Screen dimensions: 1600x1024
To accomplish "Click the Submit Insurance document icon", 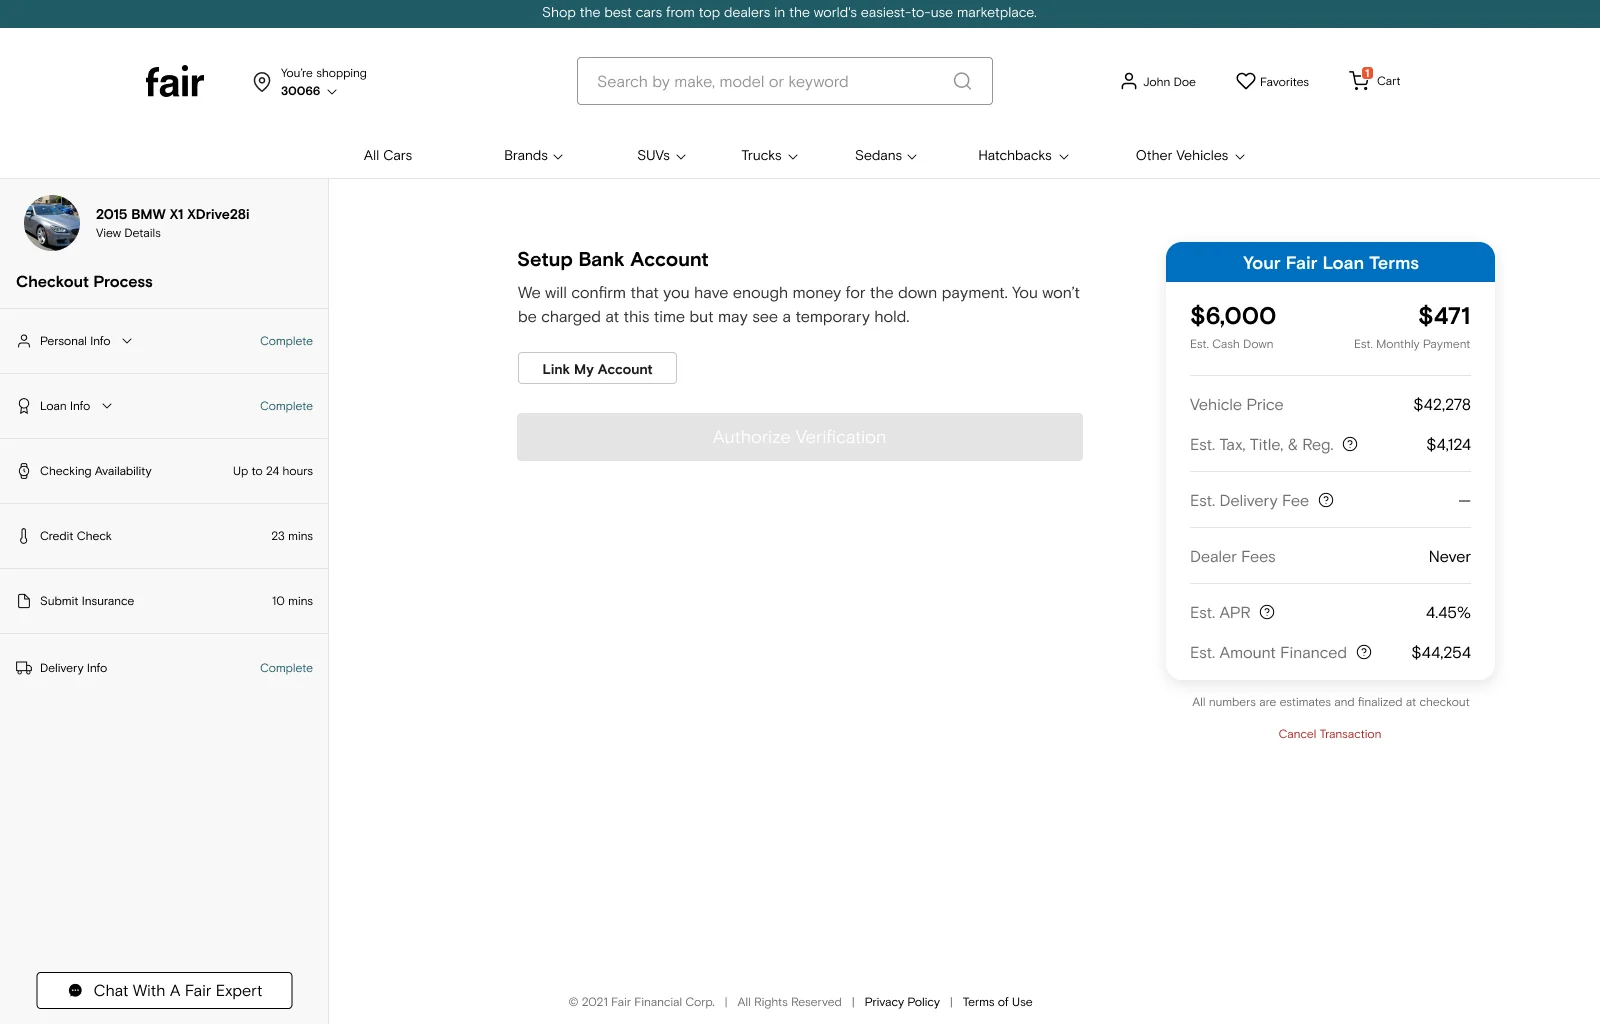I will point(24,601).
